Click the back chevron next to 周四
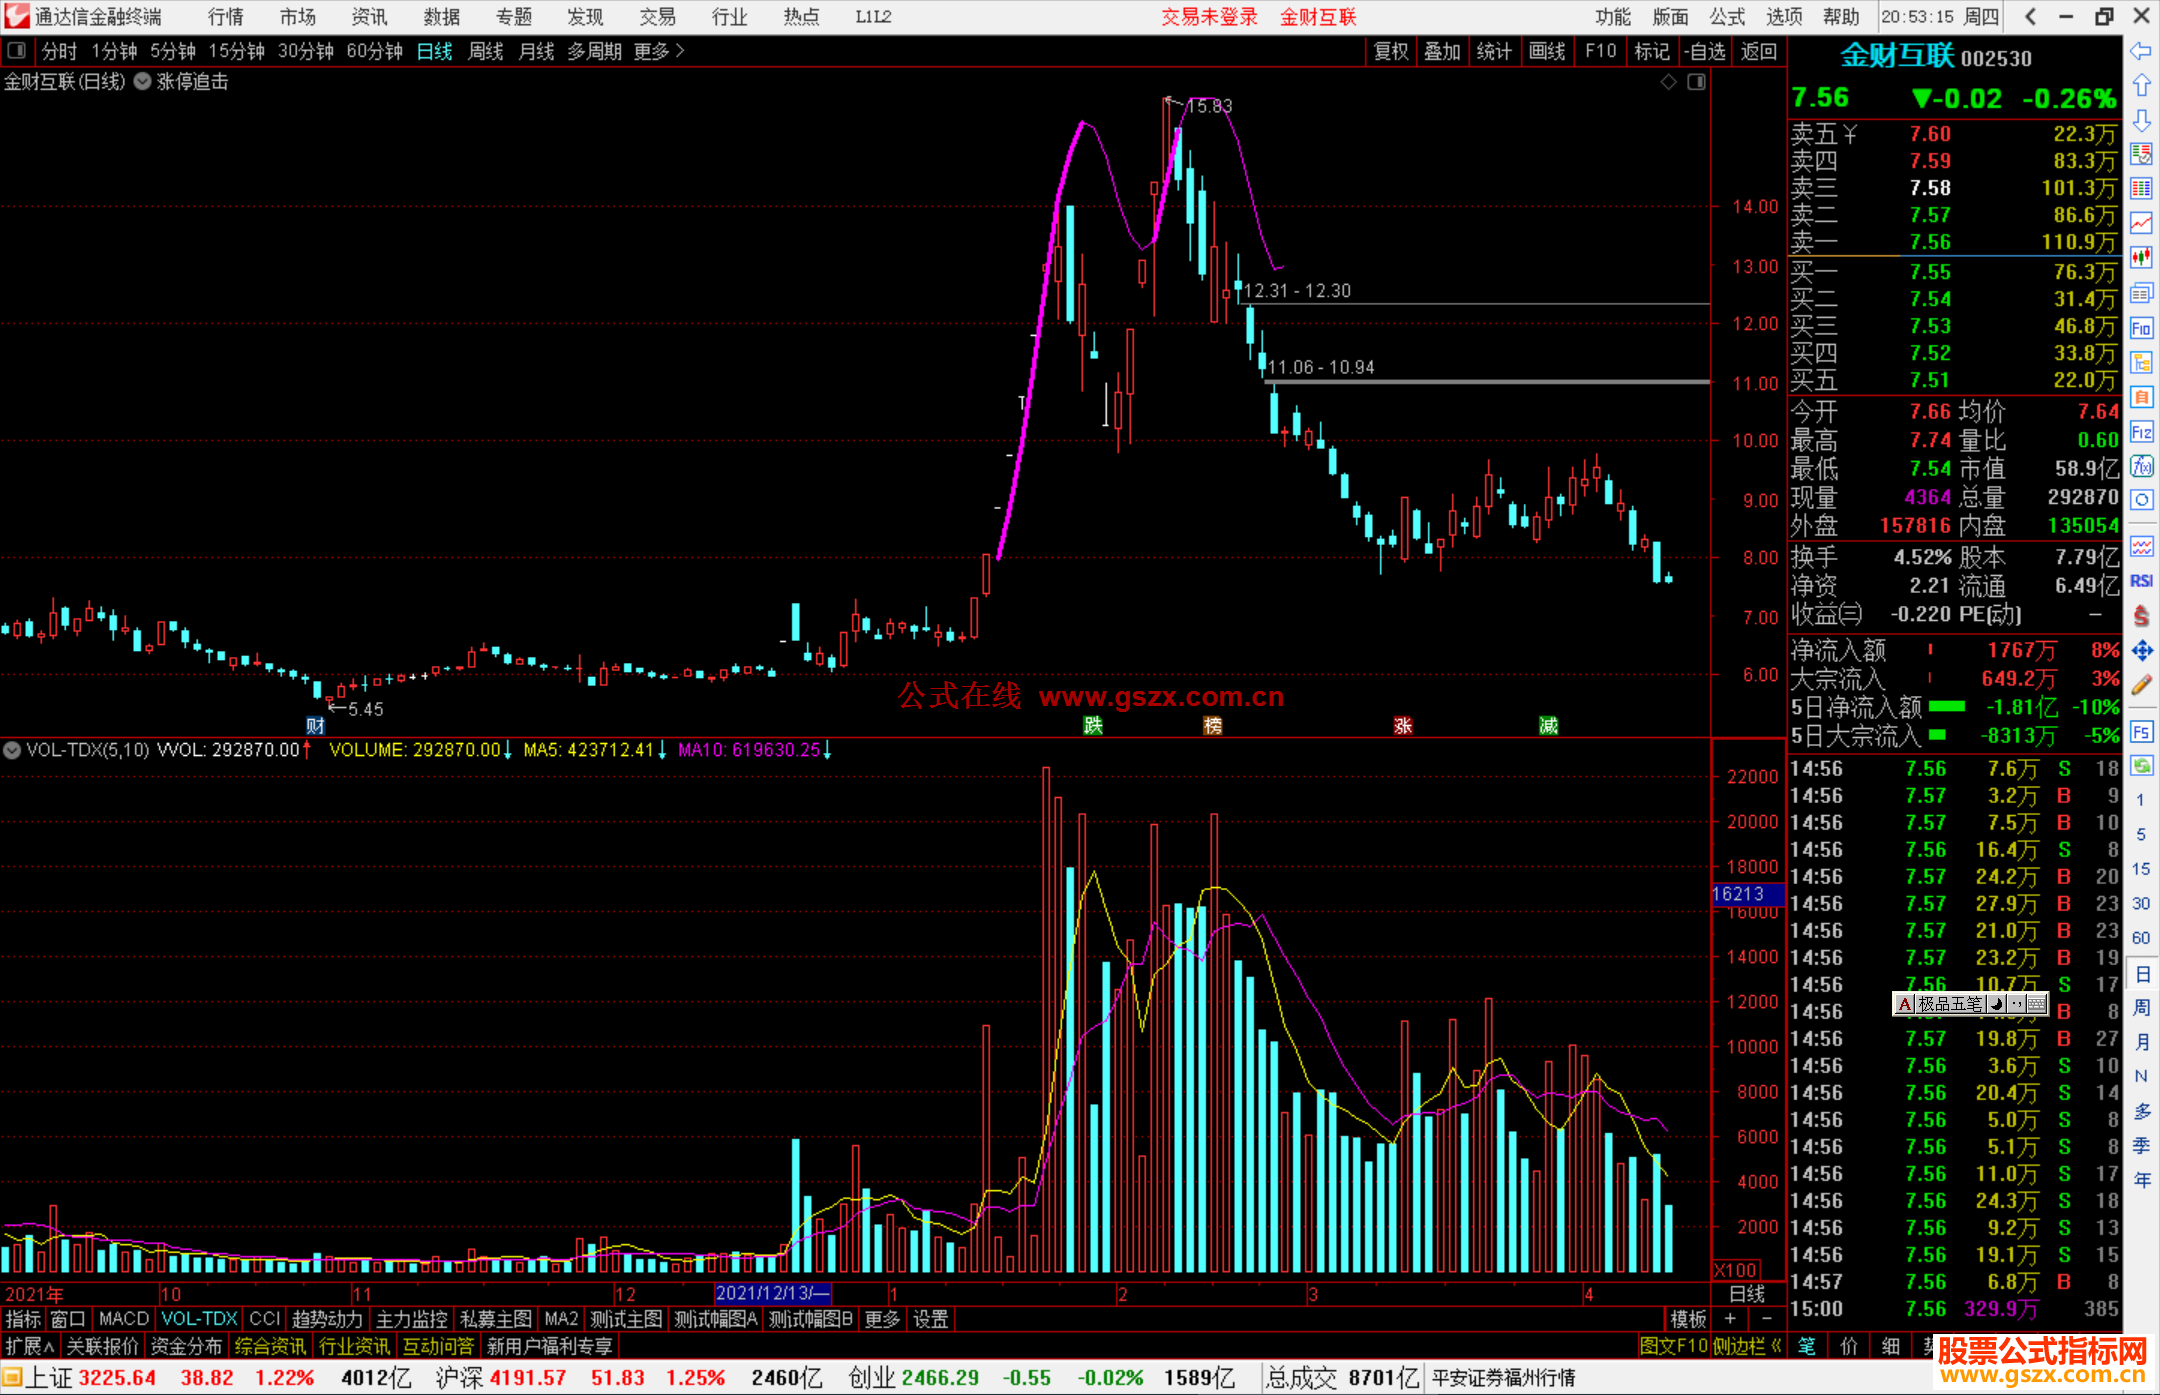 [2030, 17]
